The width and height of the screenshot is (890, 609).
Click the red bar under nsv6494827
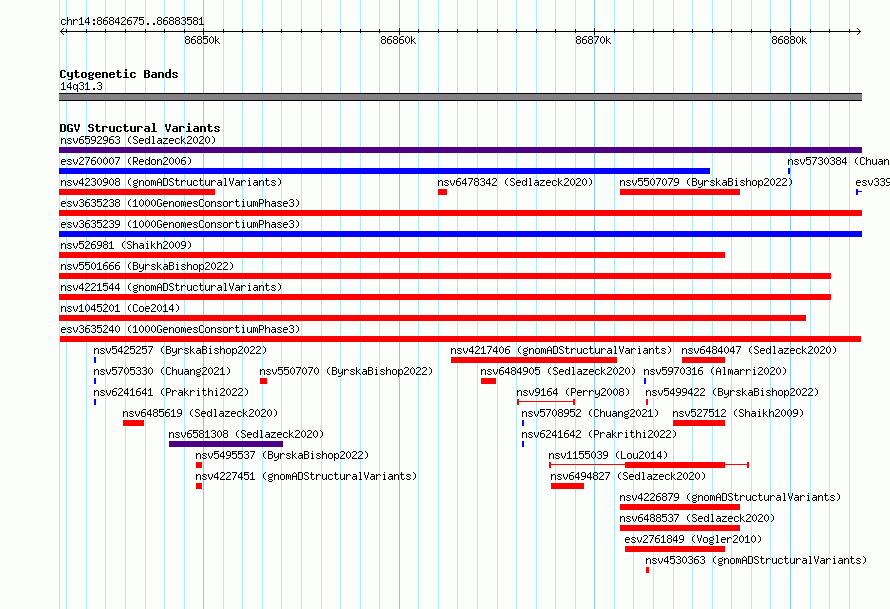(567, 486)
